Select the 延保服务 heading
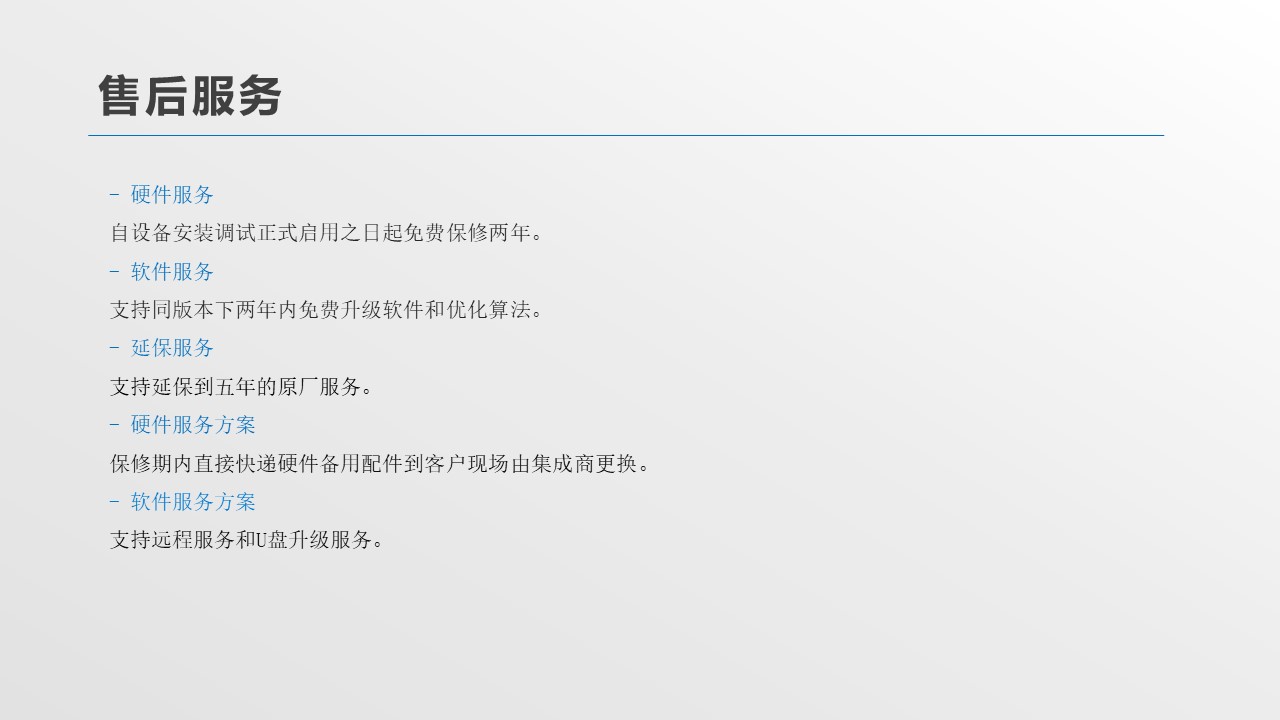 (172, 348)
